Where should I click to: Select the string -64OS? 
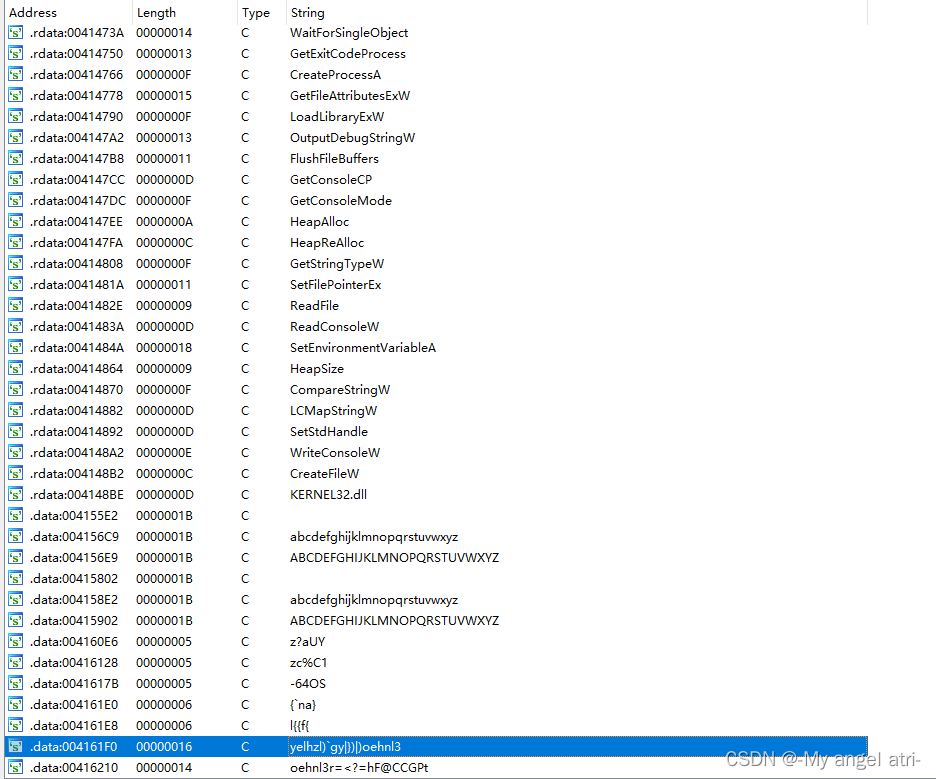coord(308,684)
